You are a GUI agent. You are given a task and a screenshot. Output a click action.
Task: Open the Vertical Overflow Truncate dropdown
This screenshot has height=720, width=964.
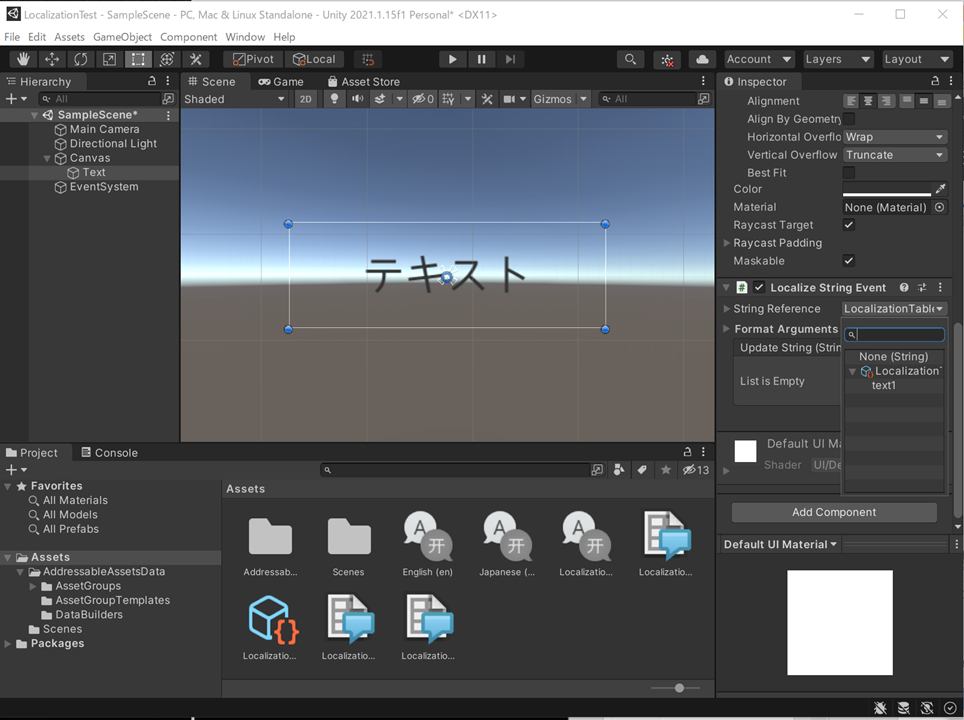coord(893,154)
